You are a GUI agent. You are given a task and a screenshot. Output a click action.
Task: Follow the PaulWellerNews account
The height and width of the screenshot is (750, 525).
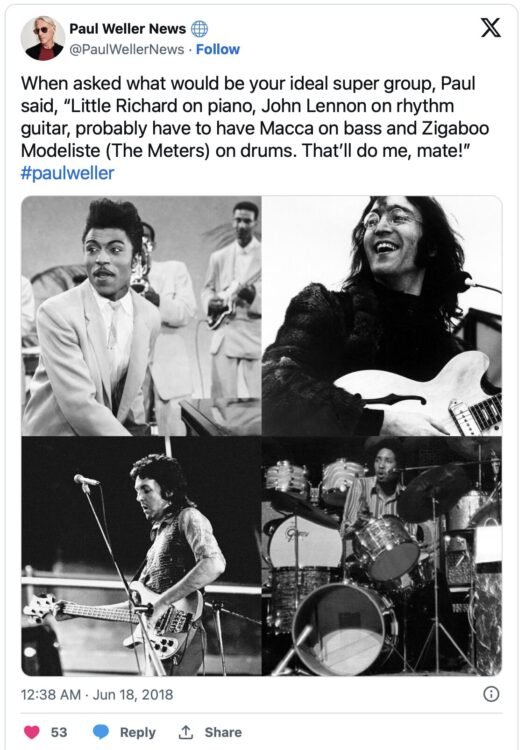click(218, 49)
